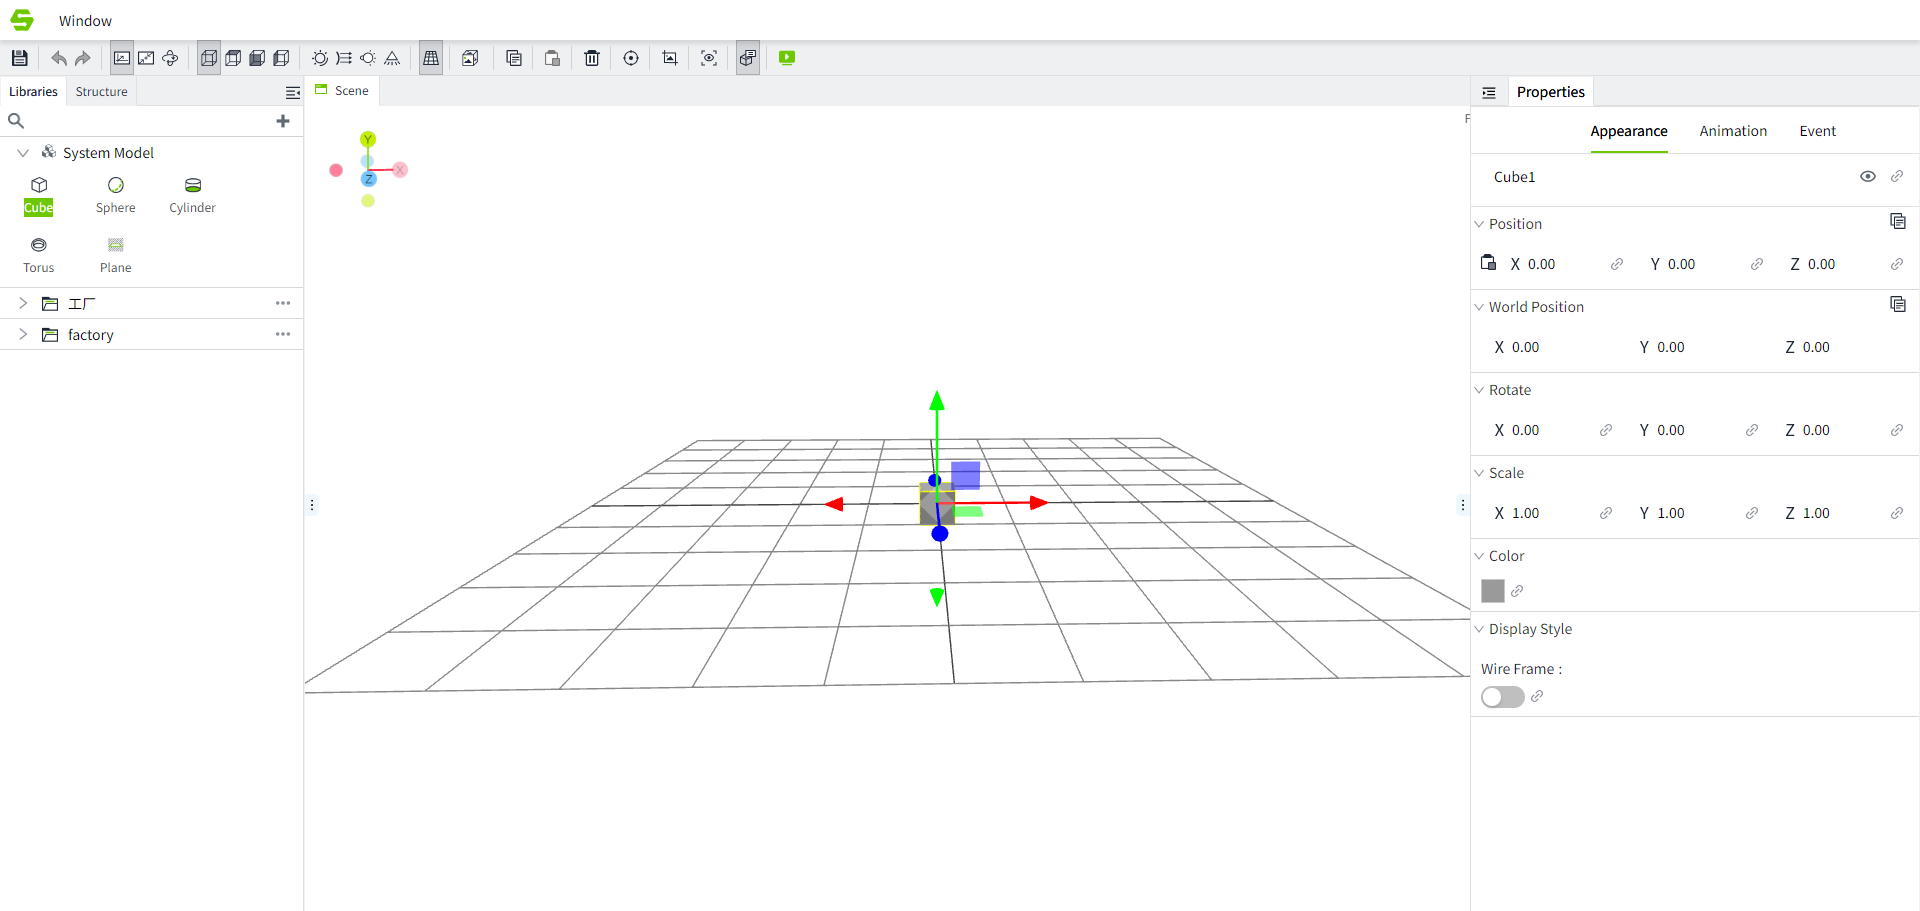Collapse the World Position section
The width and height of the screenshot is (1920, 911).
1479,307
